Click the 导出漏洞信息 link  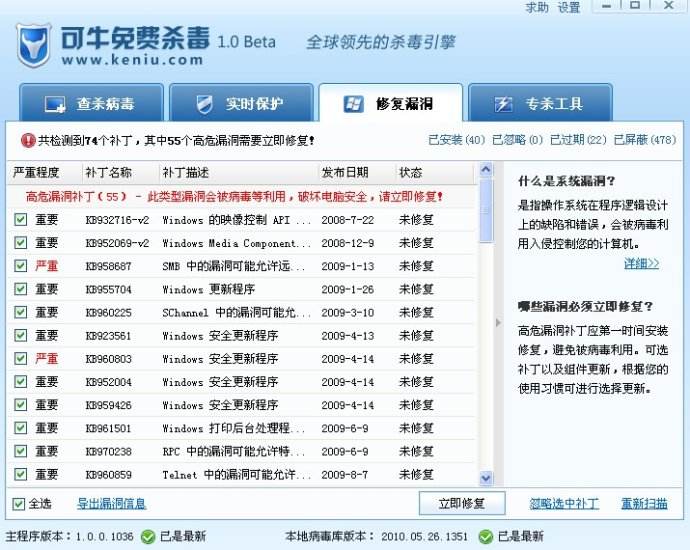click(111, 504)
